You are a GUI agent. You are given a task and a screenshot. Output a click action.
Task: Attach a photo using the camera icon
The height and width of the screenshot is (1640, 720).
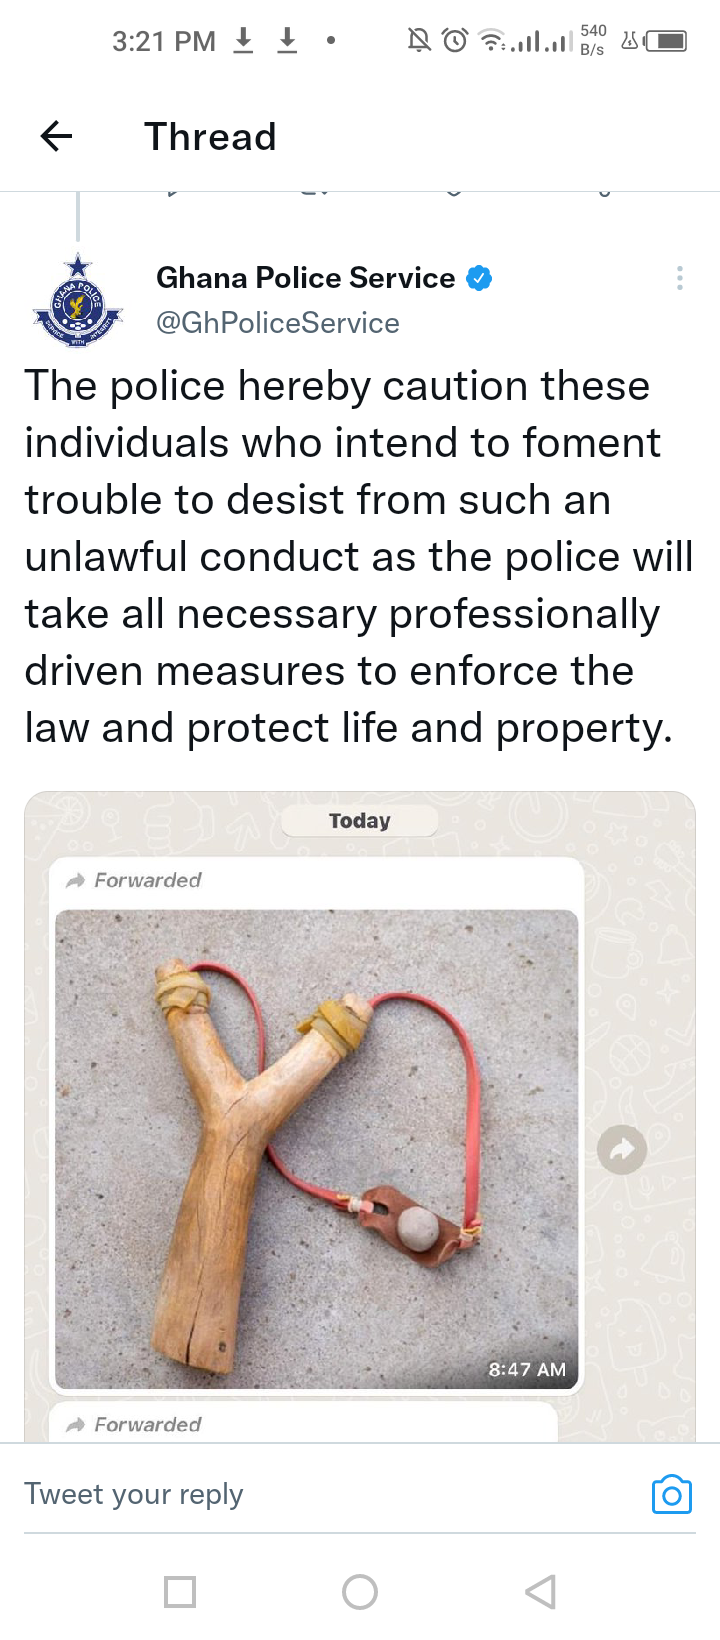coord(672,1494)
